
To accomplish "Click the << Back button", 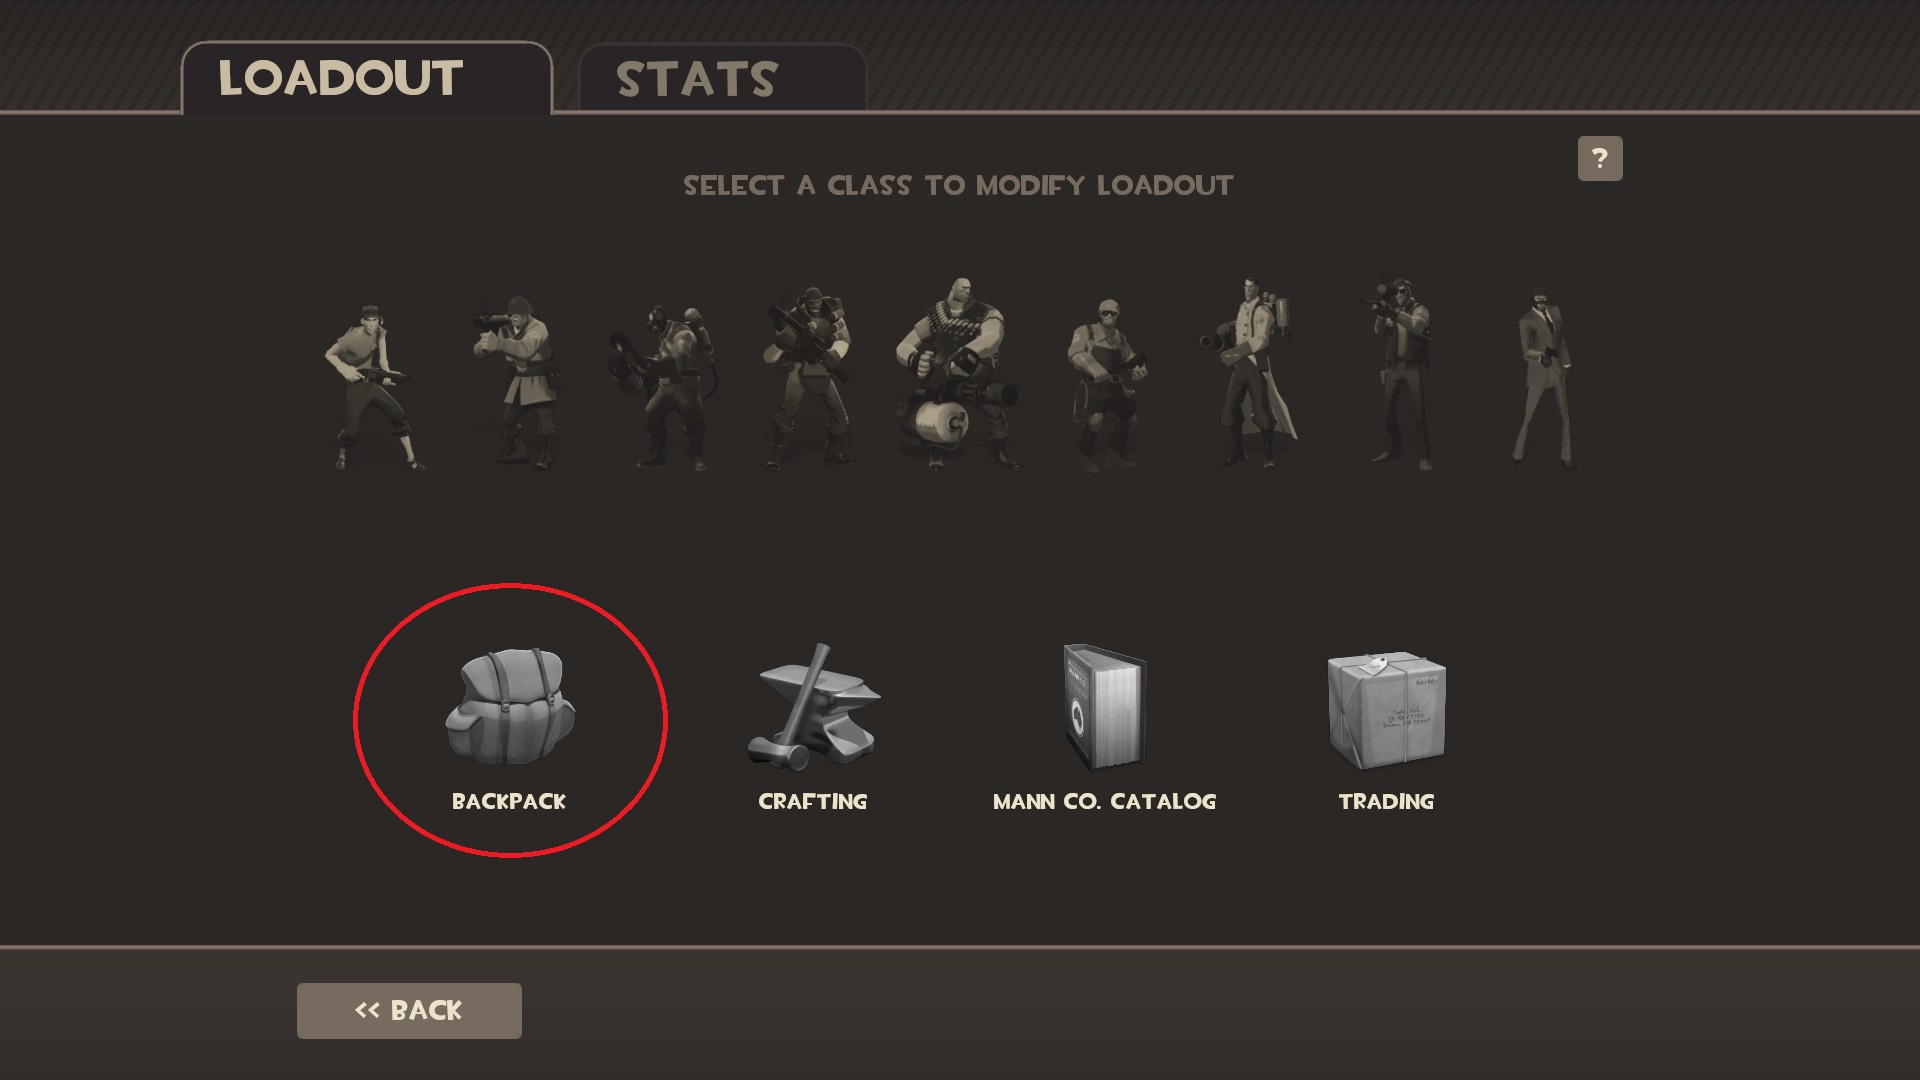I will (409, 1010).
